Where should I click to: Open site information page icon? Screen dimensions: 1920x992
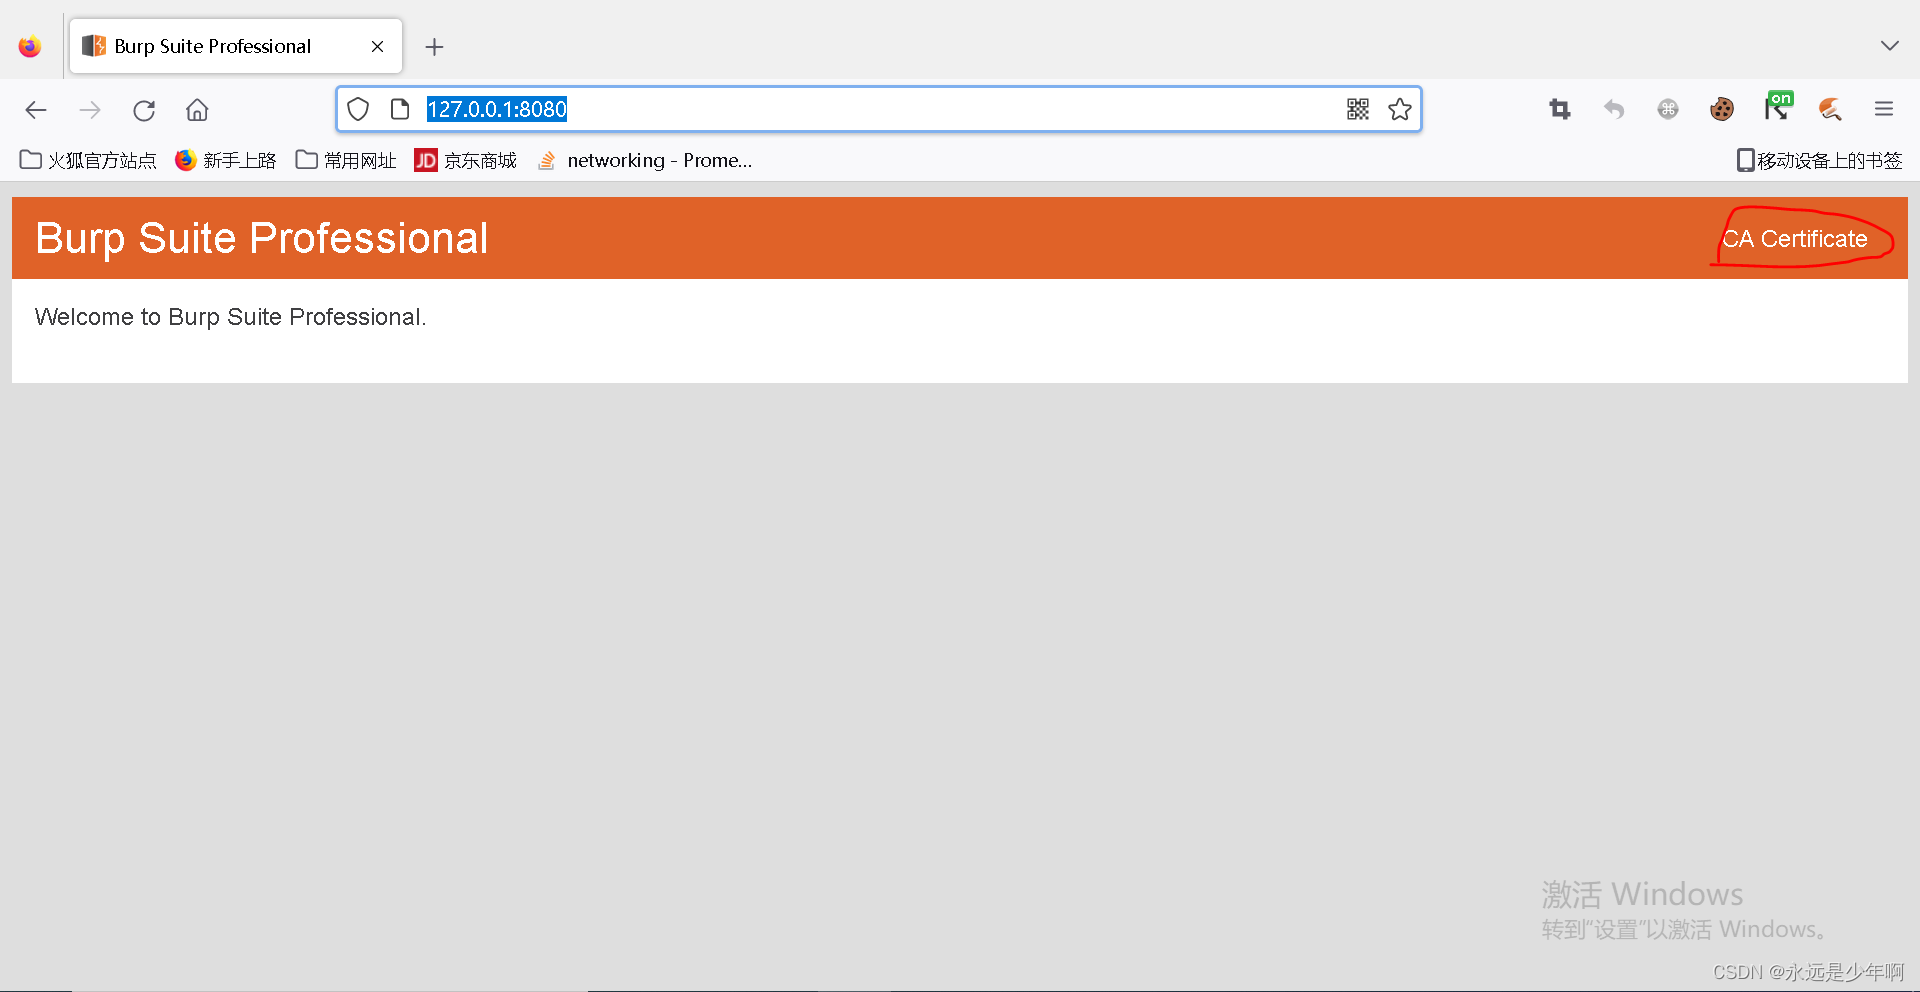[400, 109]
